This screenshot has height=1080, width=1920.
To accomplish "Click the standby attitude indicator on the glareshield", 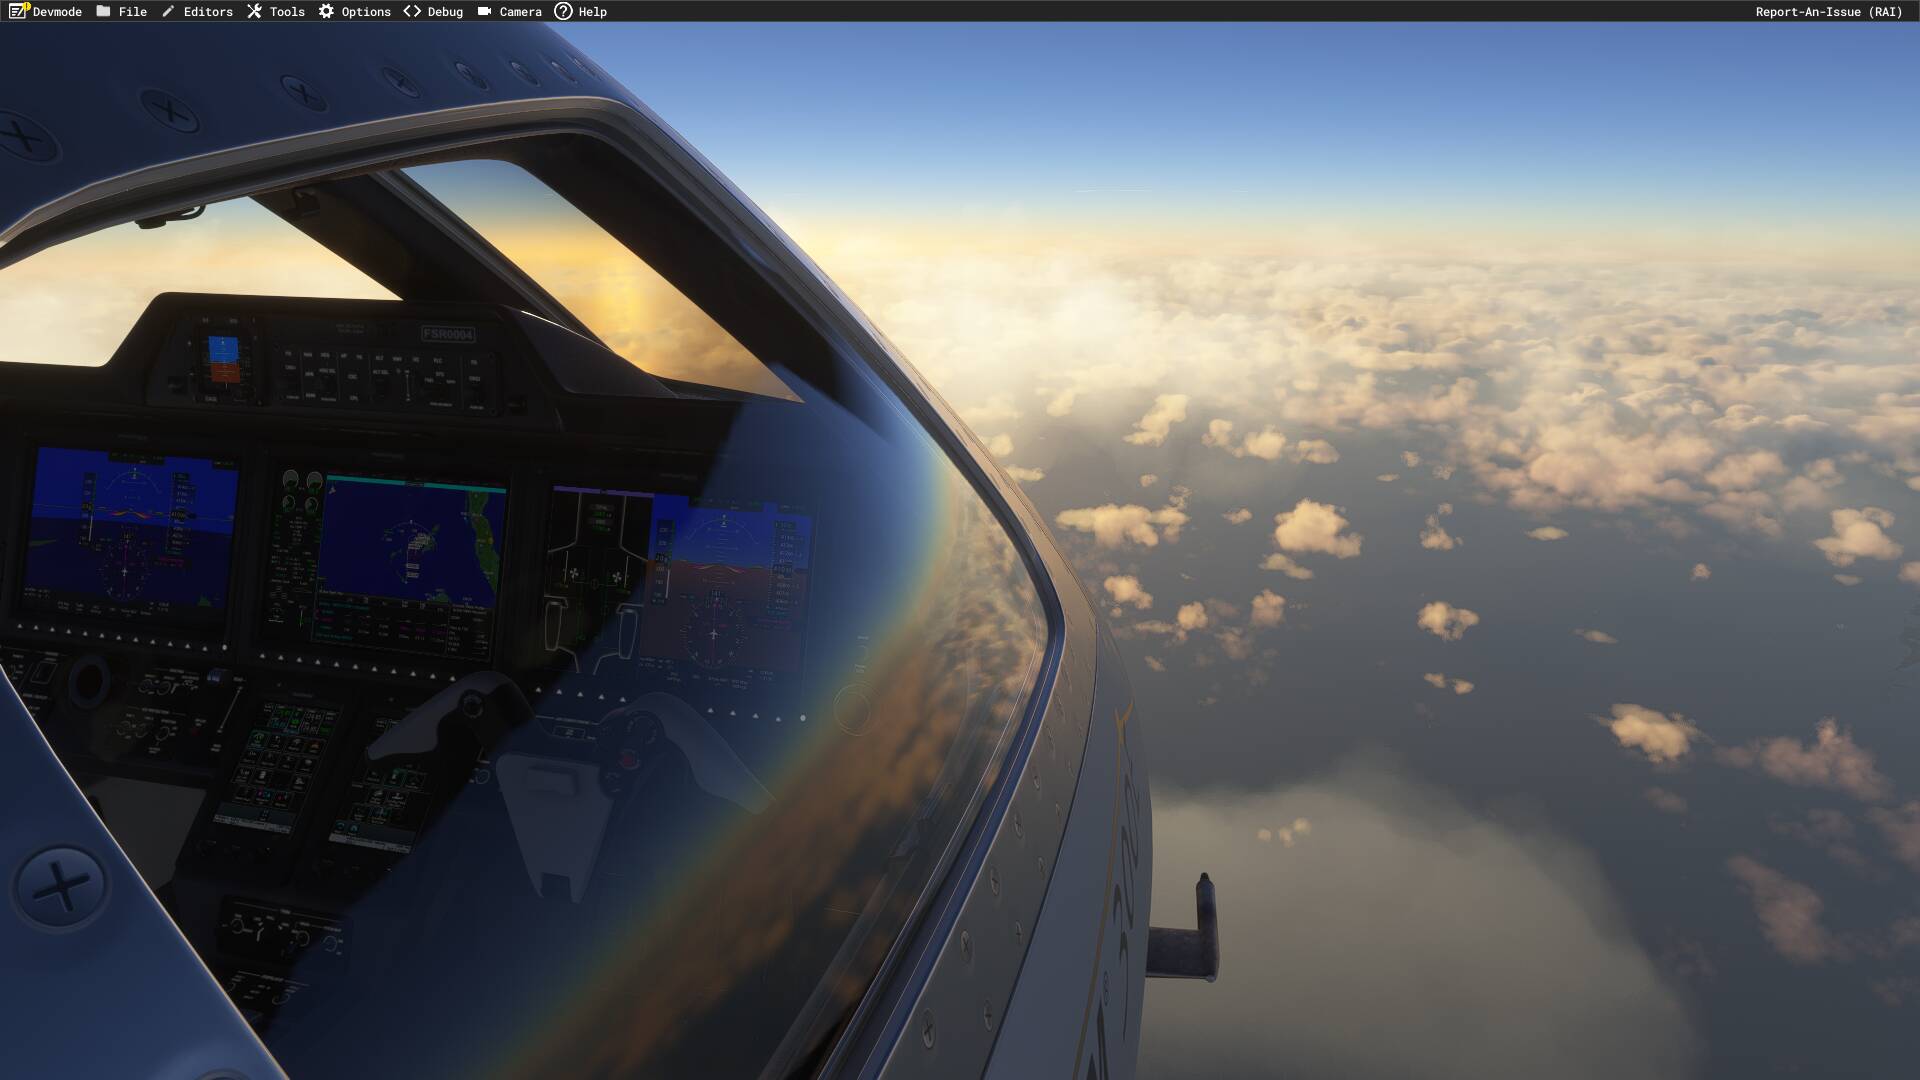I will pyautogui.click(x=223, y=360).
